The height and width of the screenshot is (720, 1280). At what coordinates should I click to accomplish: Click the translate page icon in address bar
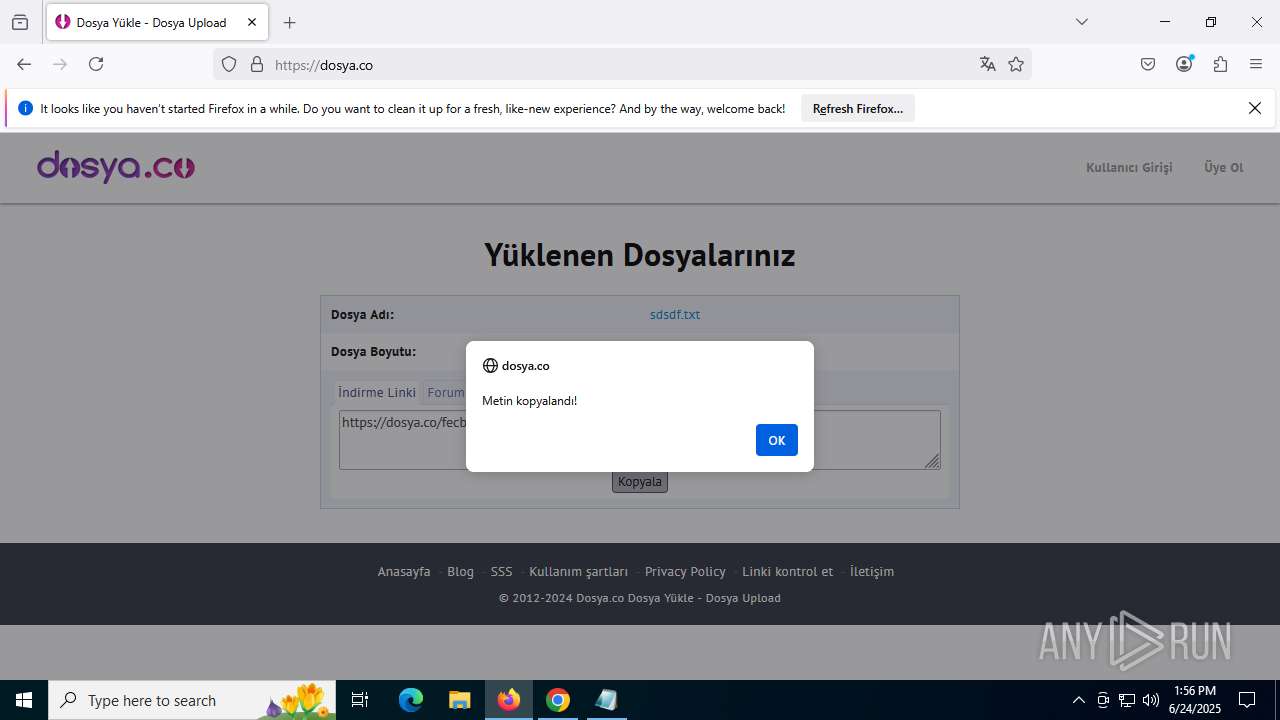click(x=988, y=64)
